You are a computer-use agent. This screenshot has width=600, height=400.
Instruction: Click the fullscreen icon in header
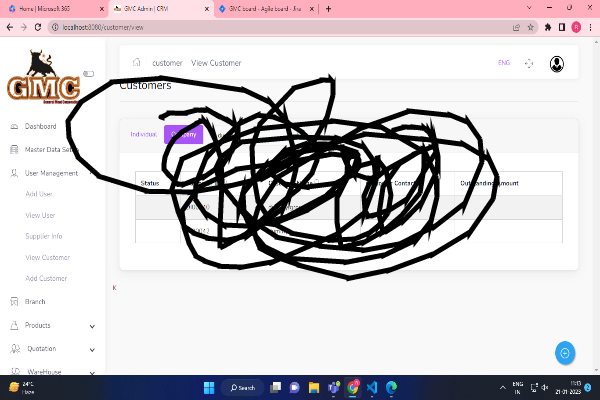pyautogui.click(x=530, y=64)
